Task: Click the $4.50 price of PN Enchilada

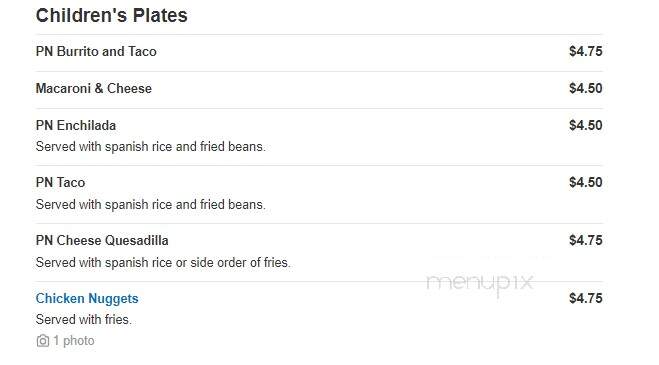Action: pyautogui.click(x=586, y=125)
